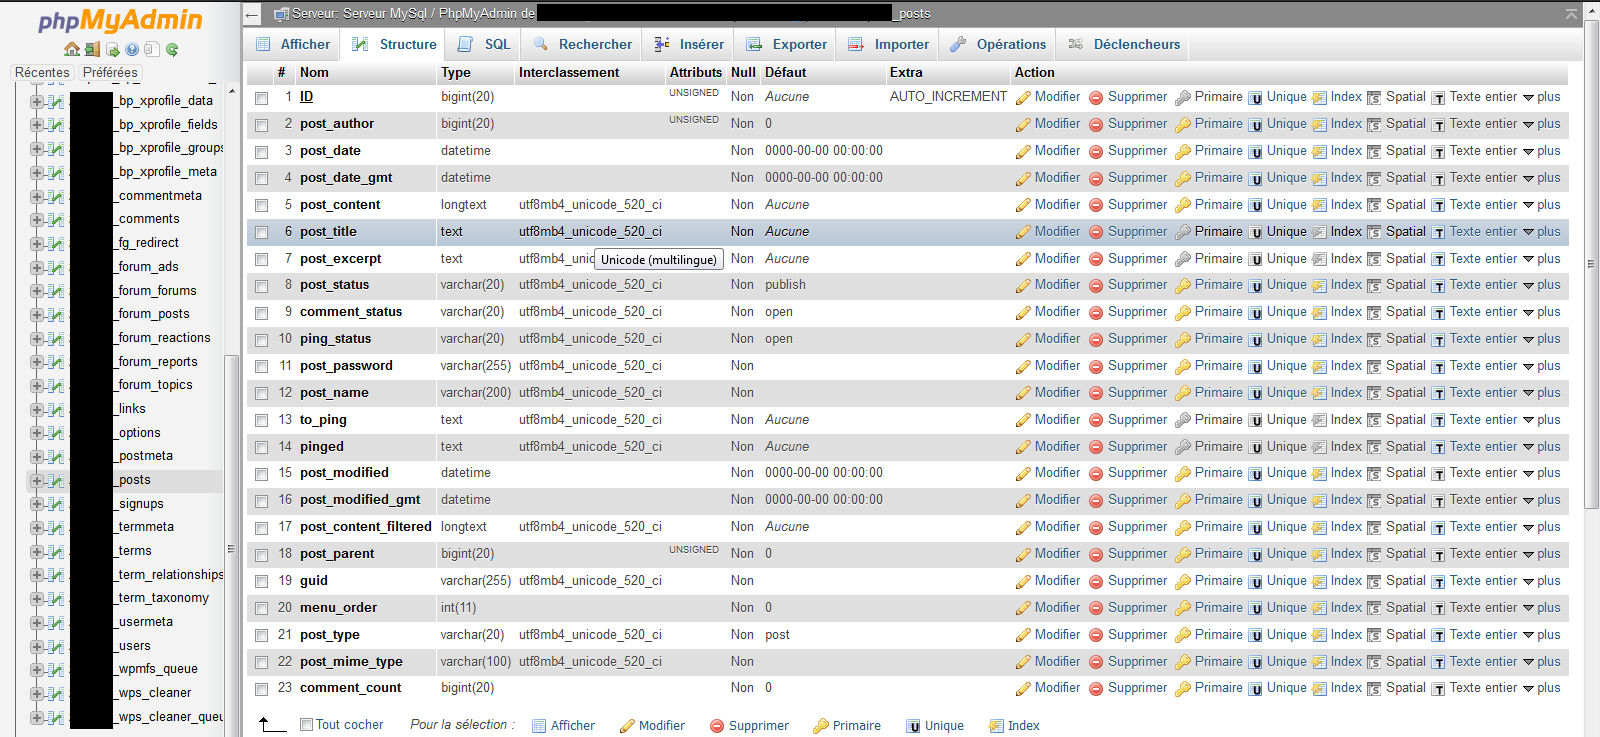Click server icon in the breadcrumb bar
The height and width of the screenshot is (737, 1600).
click(x=281, y=14)
